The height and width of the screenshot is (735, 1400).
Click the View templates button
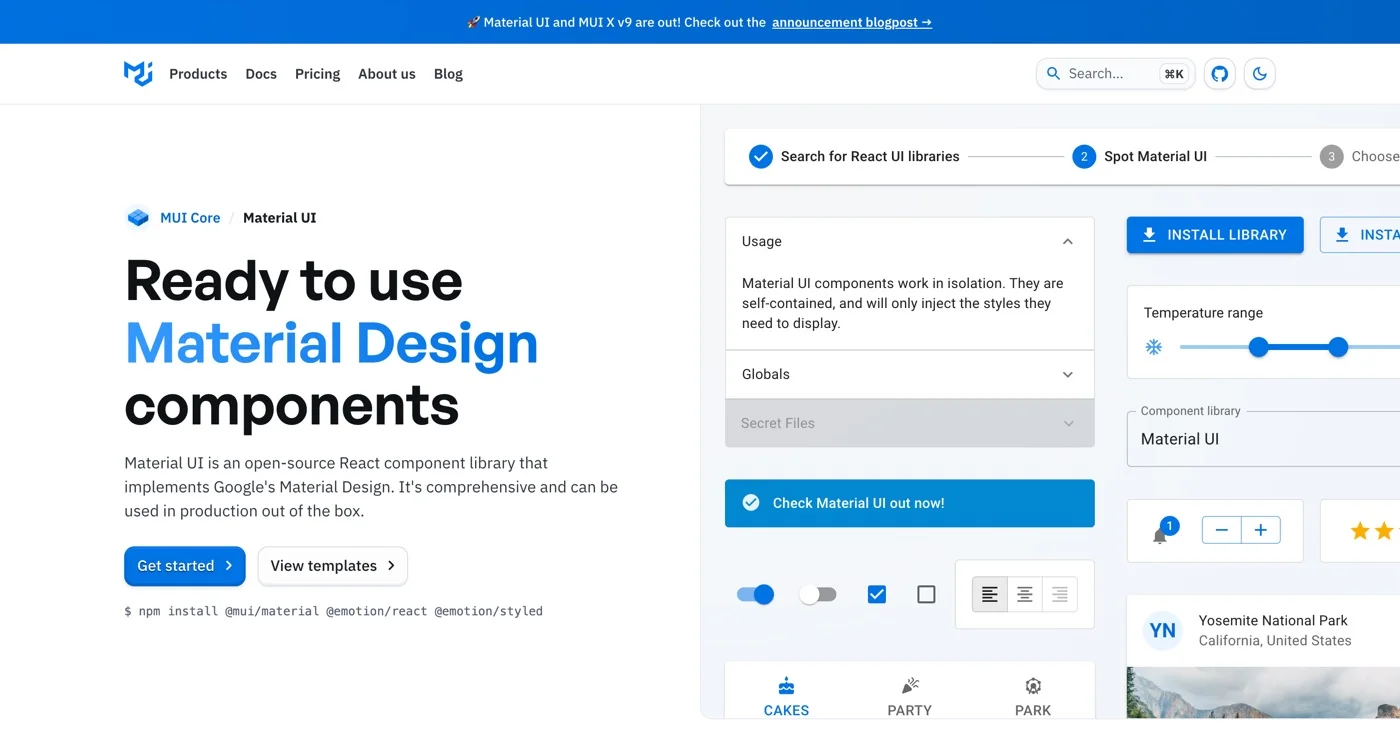tap(333, 566)
